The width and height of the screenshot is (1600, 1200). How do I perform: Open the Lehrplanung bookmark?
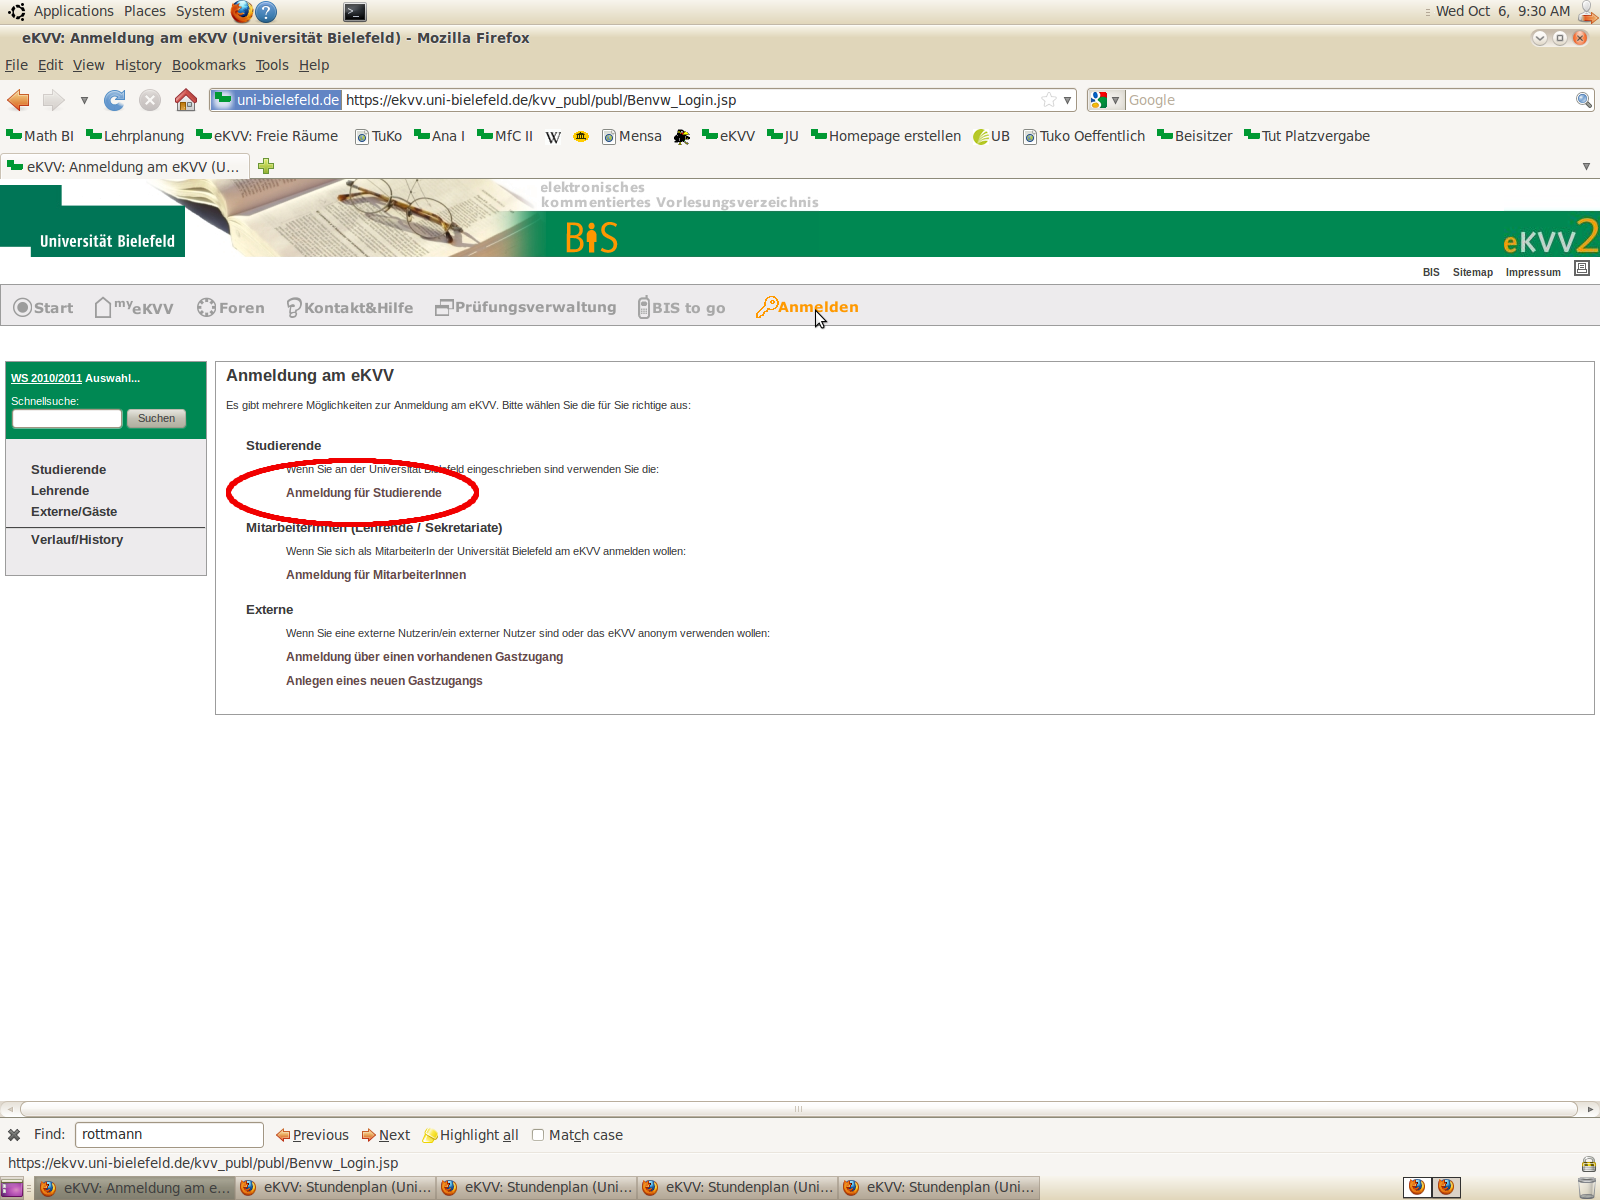coord(135,137)
